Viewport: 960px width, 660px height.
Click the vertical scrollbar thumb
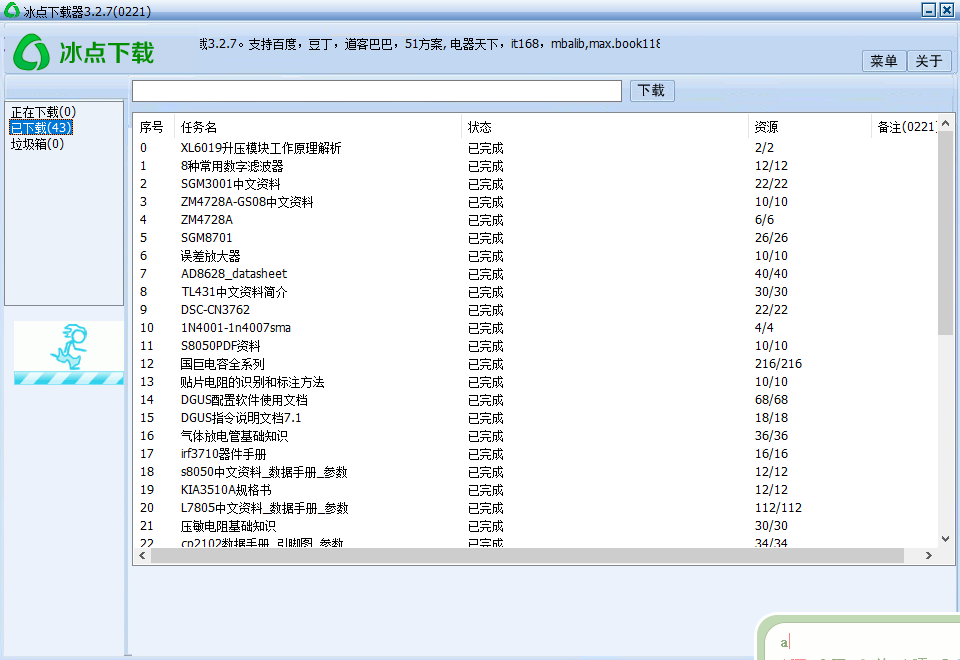pyautogui.click(x=945, y=233)
